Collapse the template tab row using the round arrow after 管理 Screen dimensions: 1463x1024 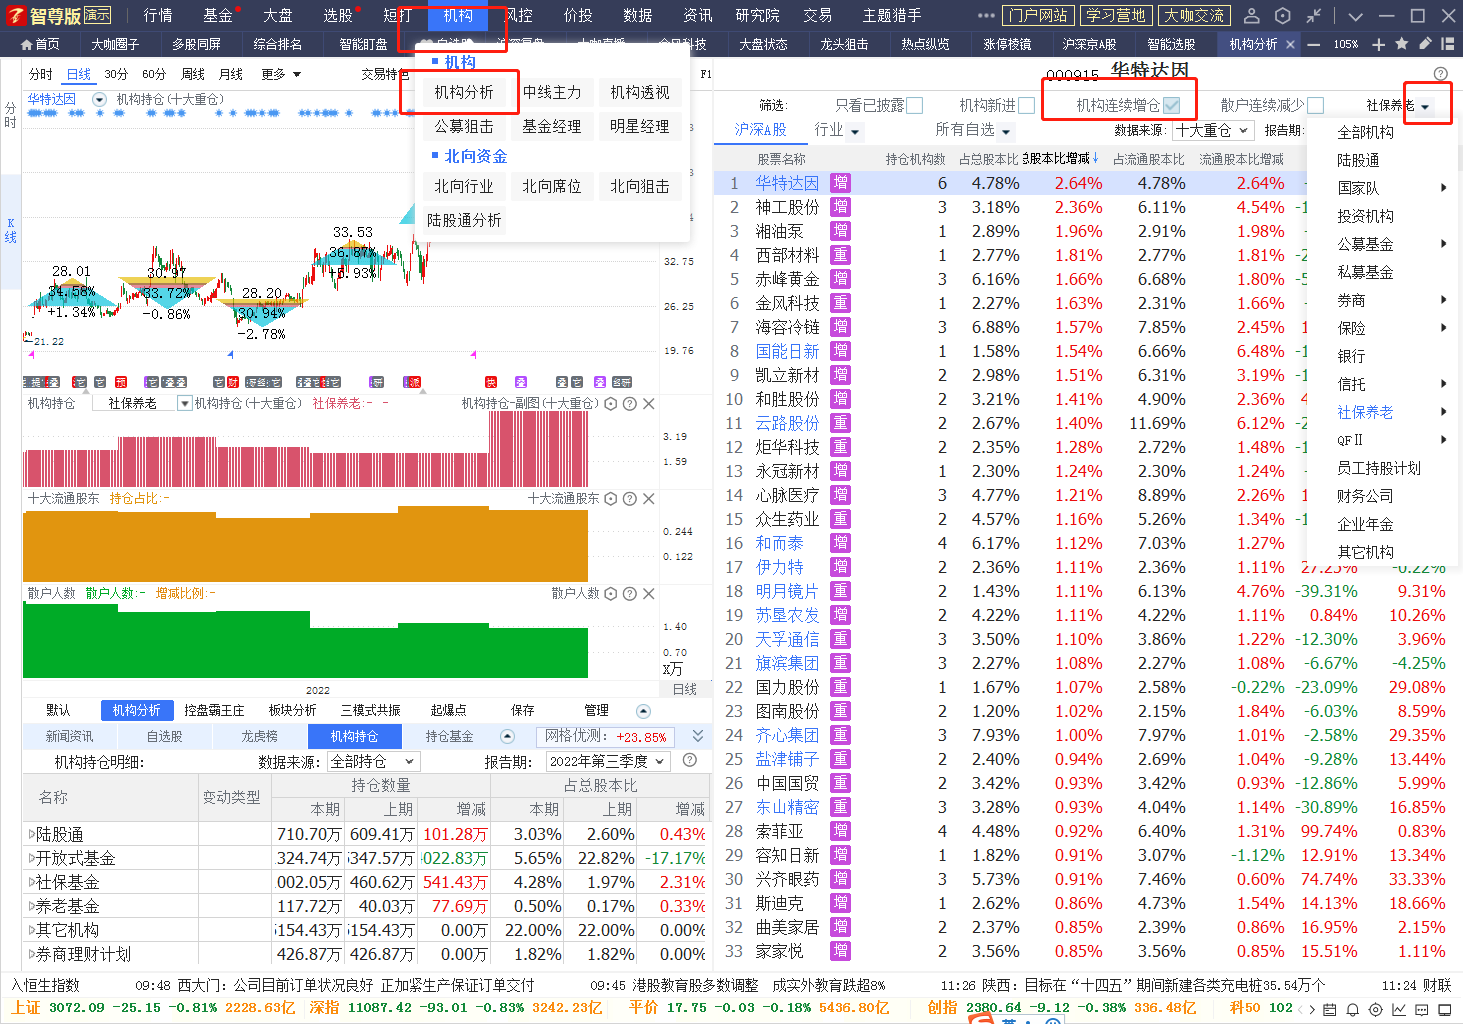point(643,711)
